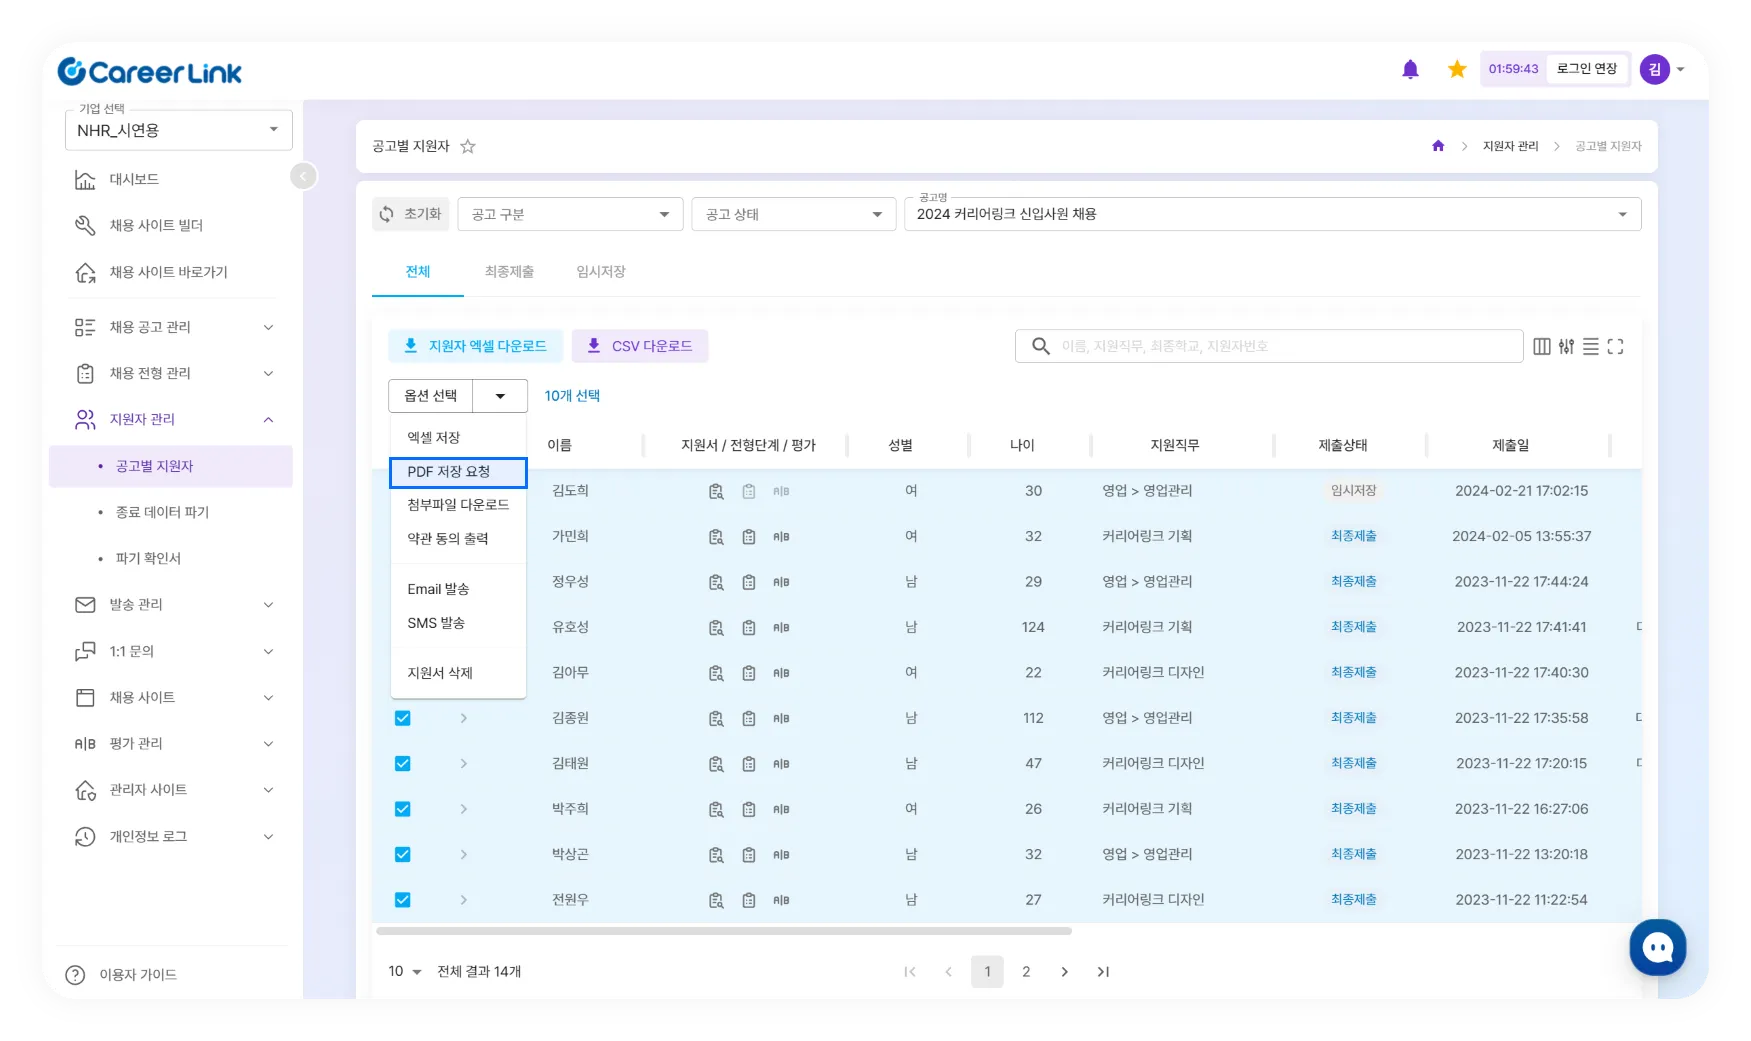Open the column settings icon
Image resolution: width=1751 pixels, height=1041 pixels.
(x=1542, y=346)
